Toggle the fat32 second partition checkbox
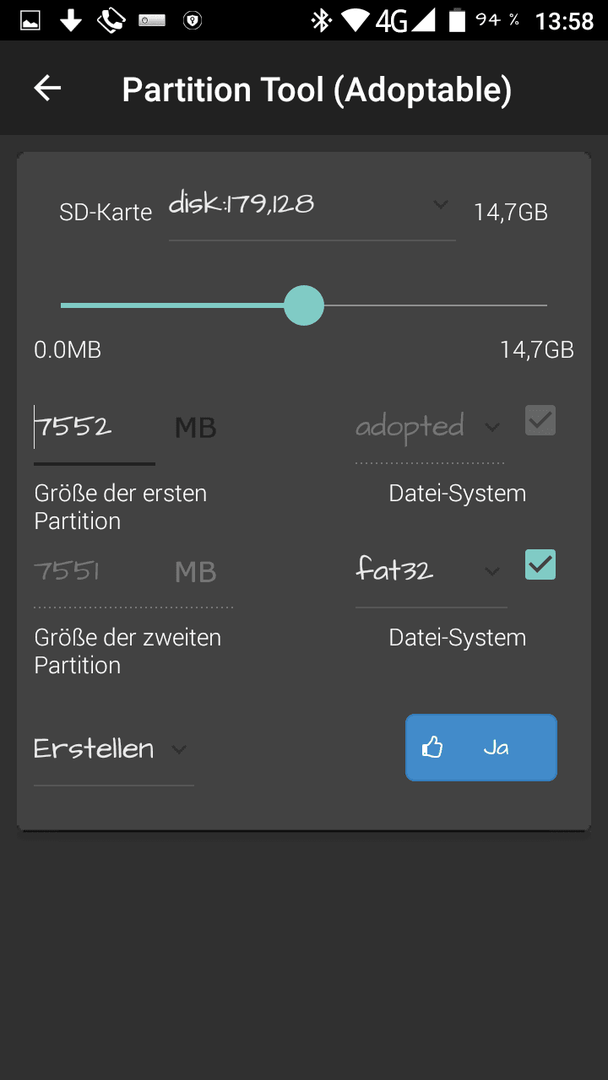The width and height of the screenshot is (608, 1080). [540, 565]
